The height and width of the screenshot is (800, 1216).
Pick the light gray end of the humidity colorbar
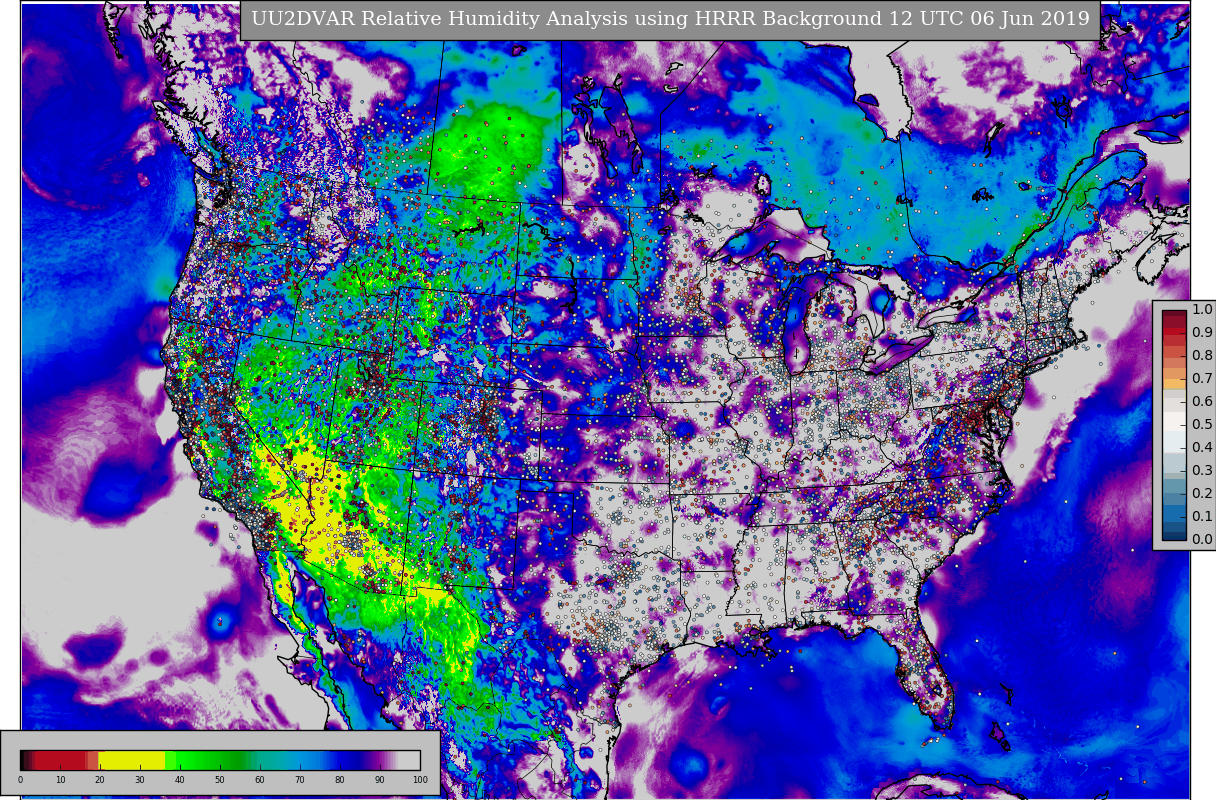click(409, 760)
